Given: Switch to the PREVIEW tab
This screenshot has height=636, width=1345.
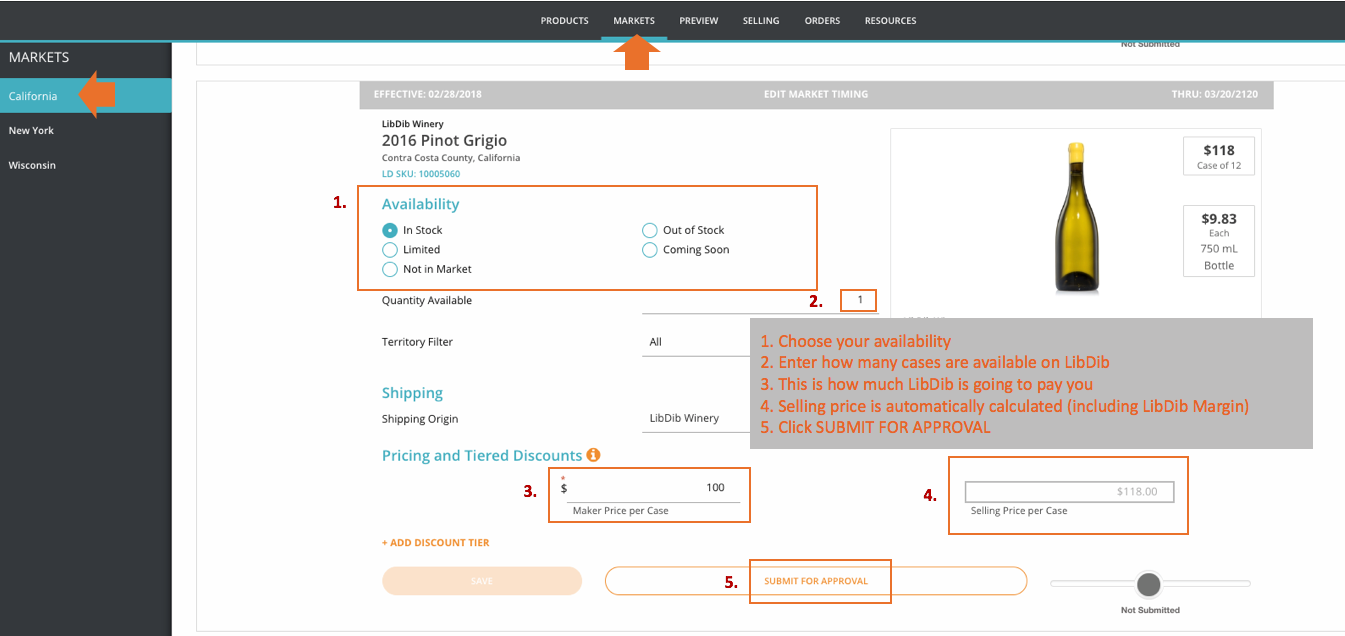Looking at the screenshot, I should point(698,20).
